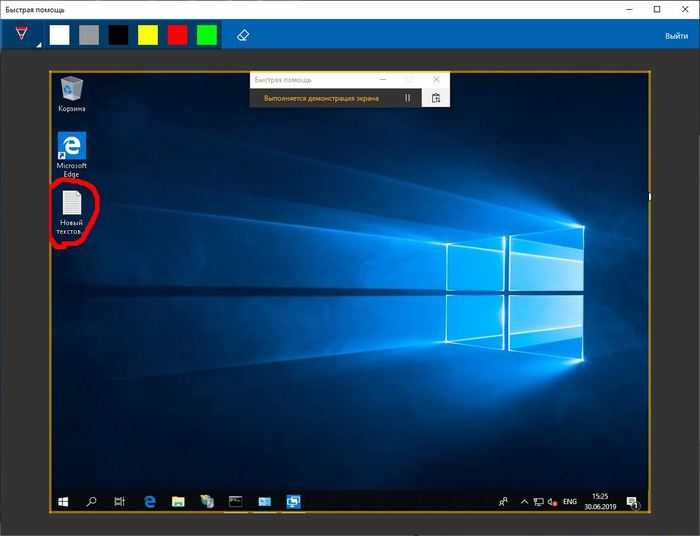This screenshot has height=536, width=700.
Task: Open the clock showing 15:25
Action: pos(600,502)
